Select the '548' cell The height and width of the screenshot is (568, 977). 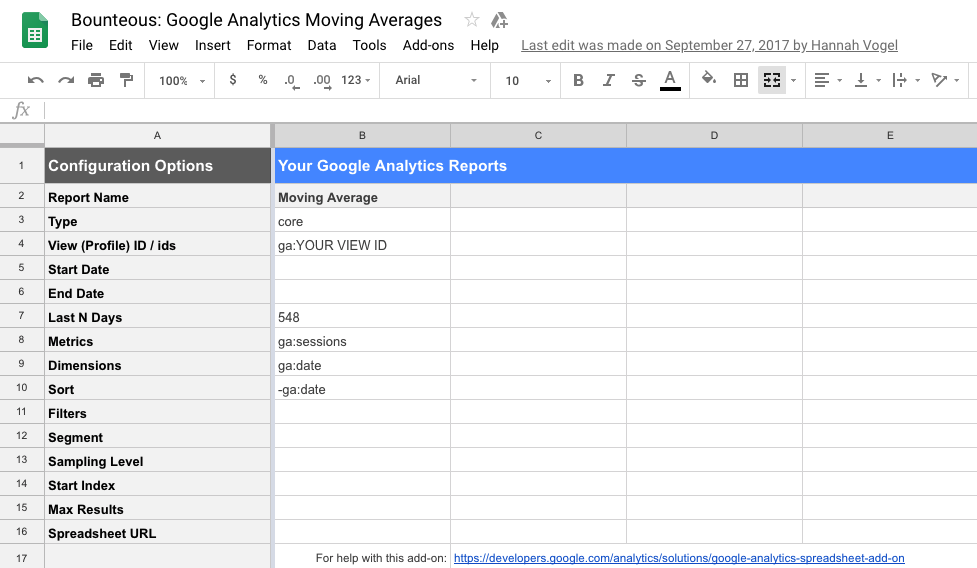click(362, 317)
